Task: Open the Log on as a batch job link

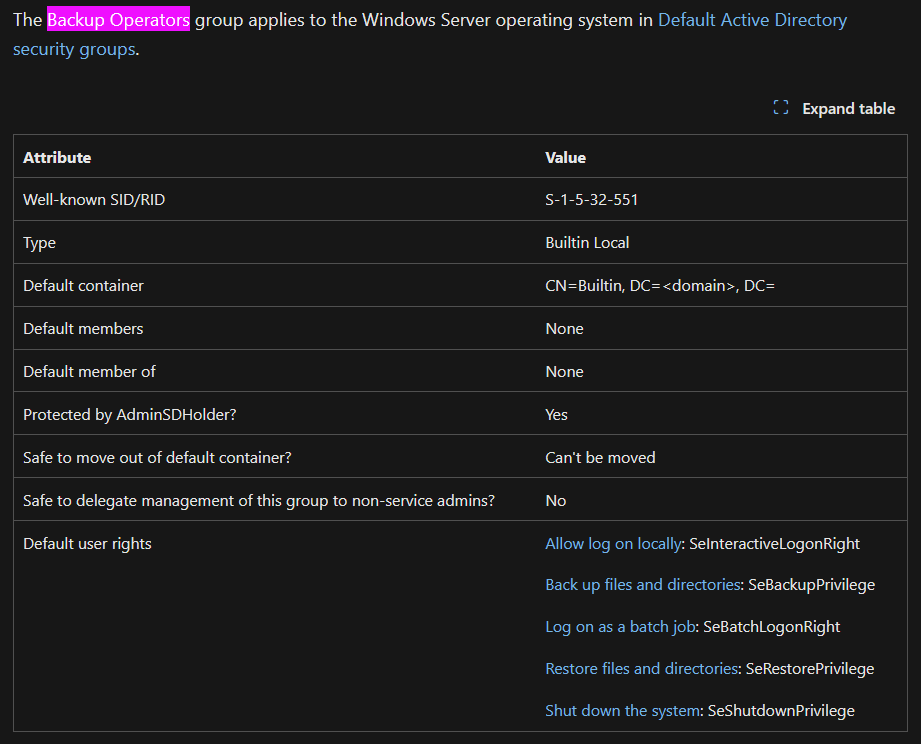Action: 620,627
